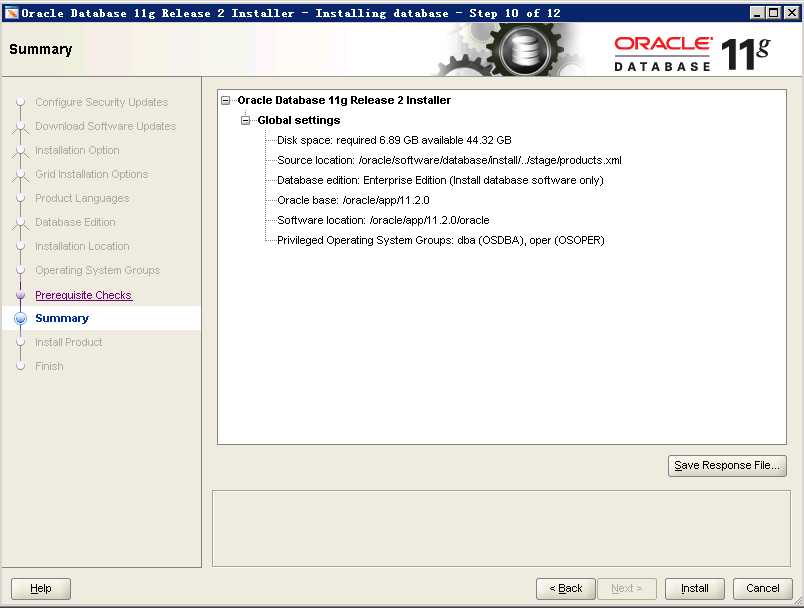Click the Install button

pyautogui.click(x=695, y=589)
